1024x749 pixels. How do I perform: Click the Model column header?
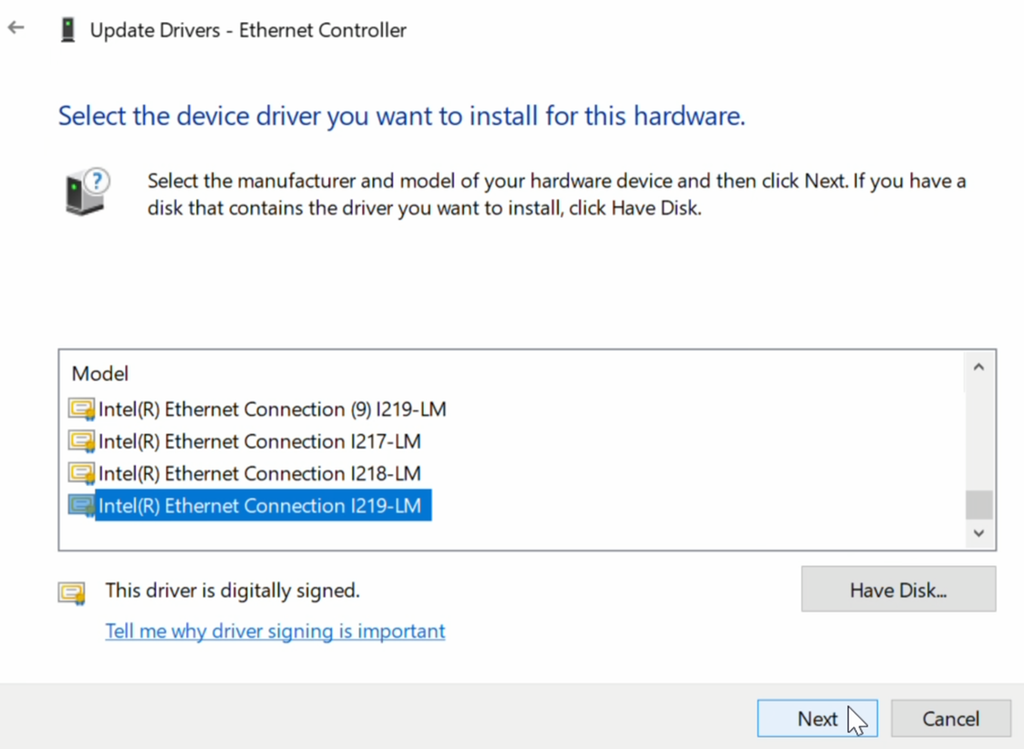pyautogui.click(x=100, y=374)
